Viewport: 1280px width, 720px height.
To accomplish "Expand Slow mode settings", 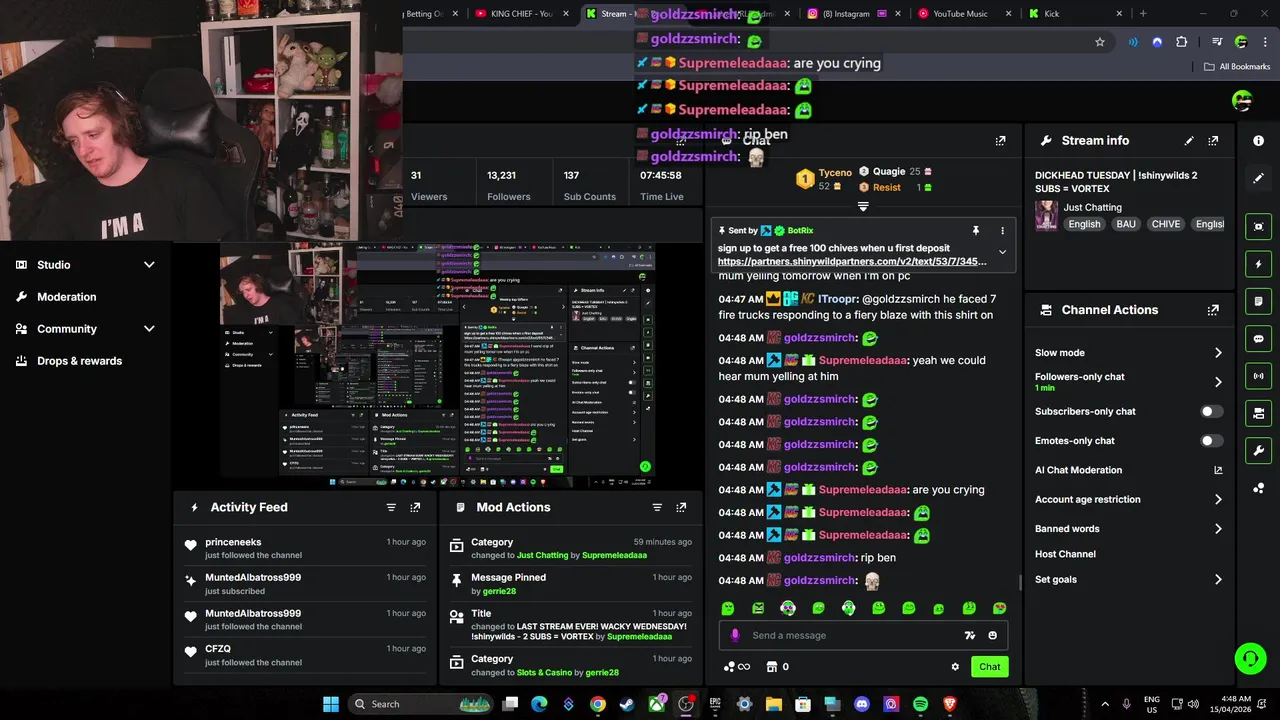I will pos(1218,353).
